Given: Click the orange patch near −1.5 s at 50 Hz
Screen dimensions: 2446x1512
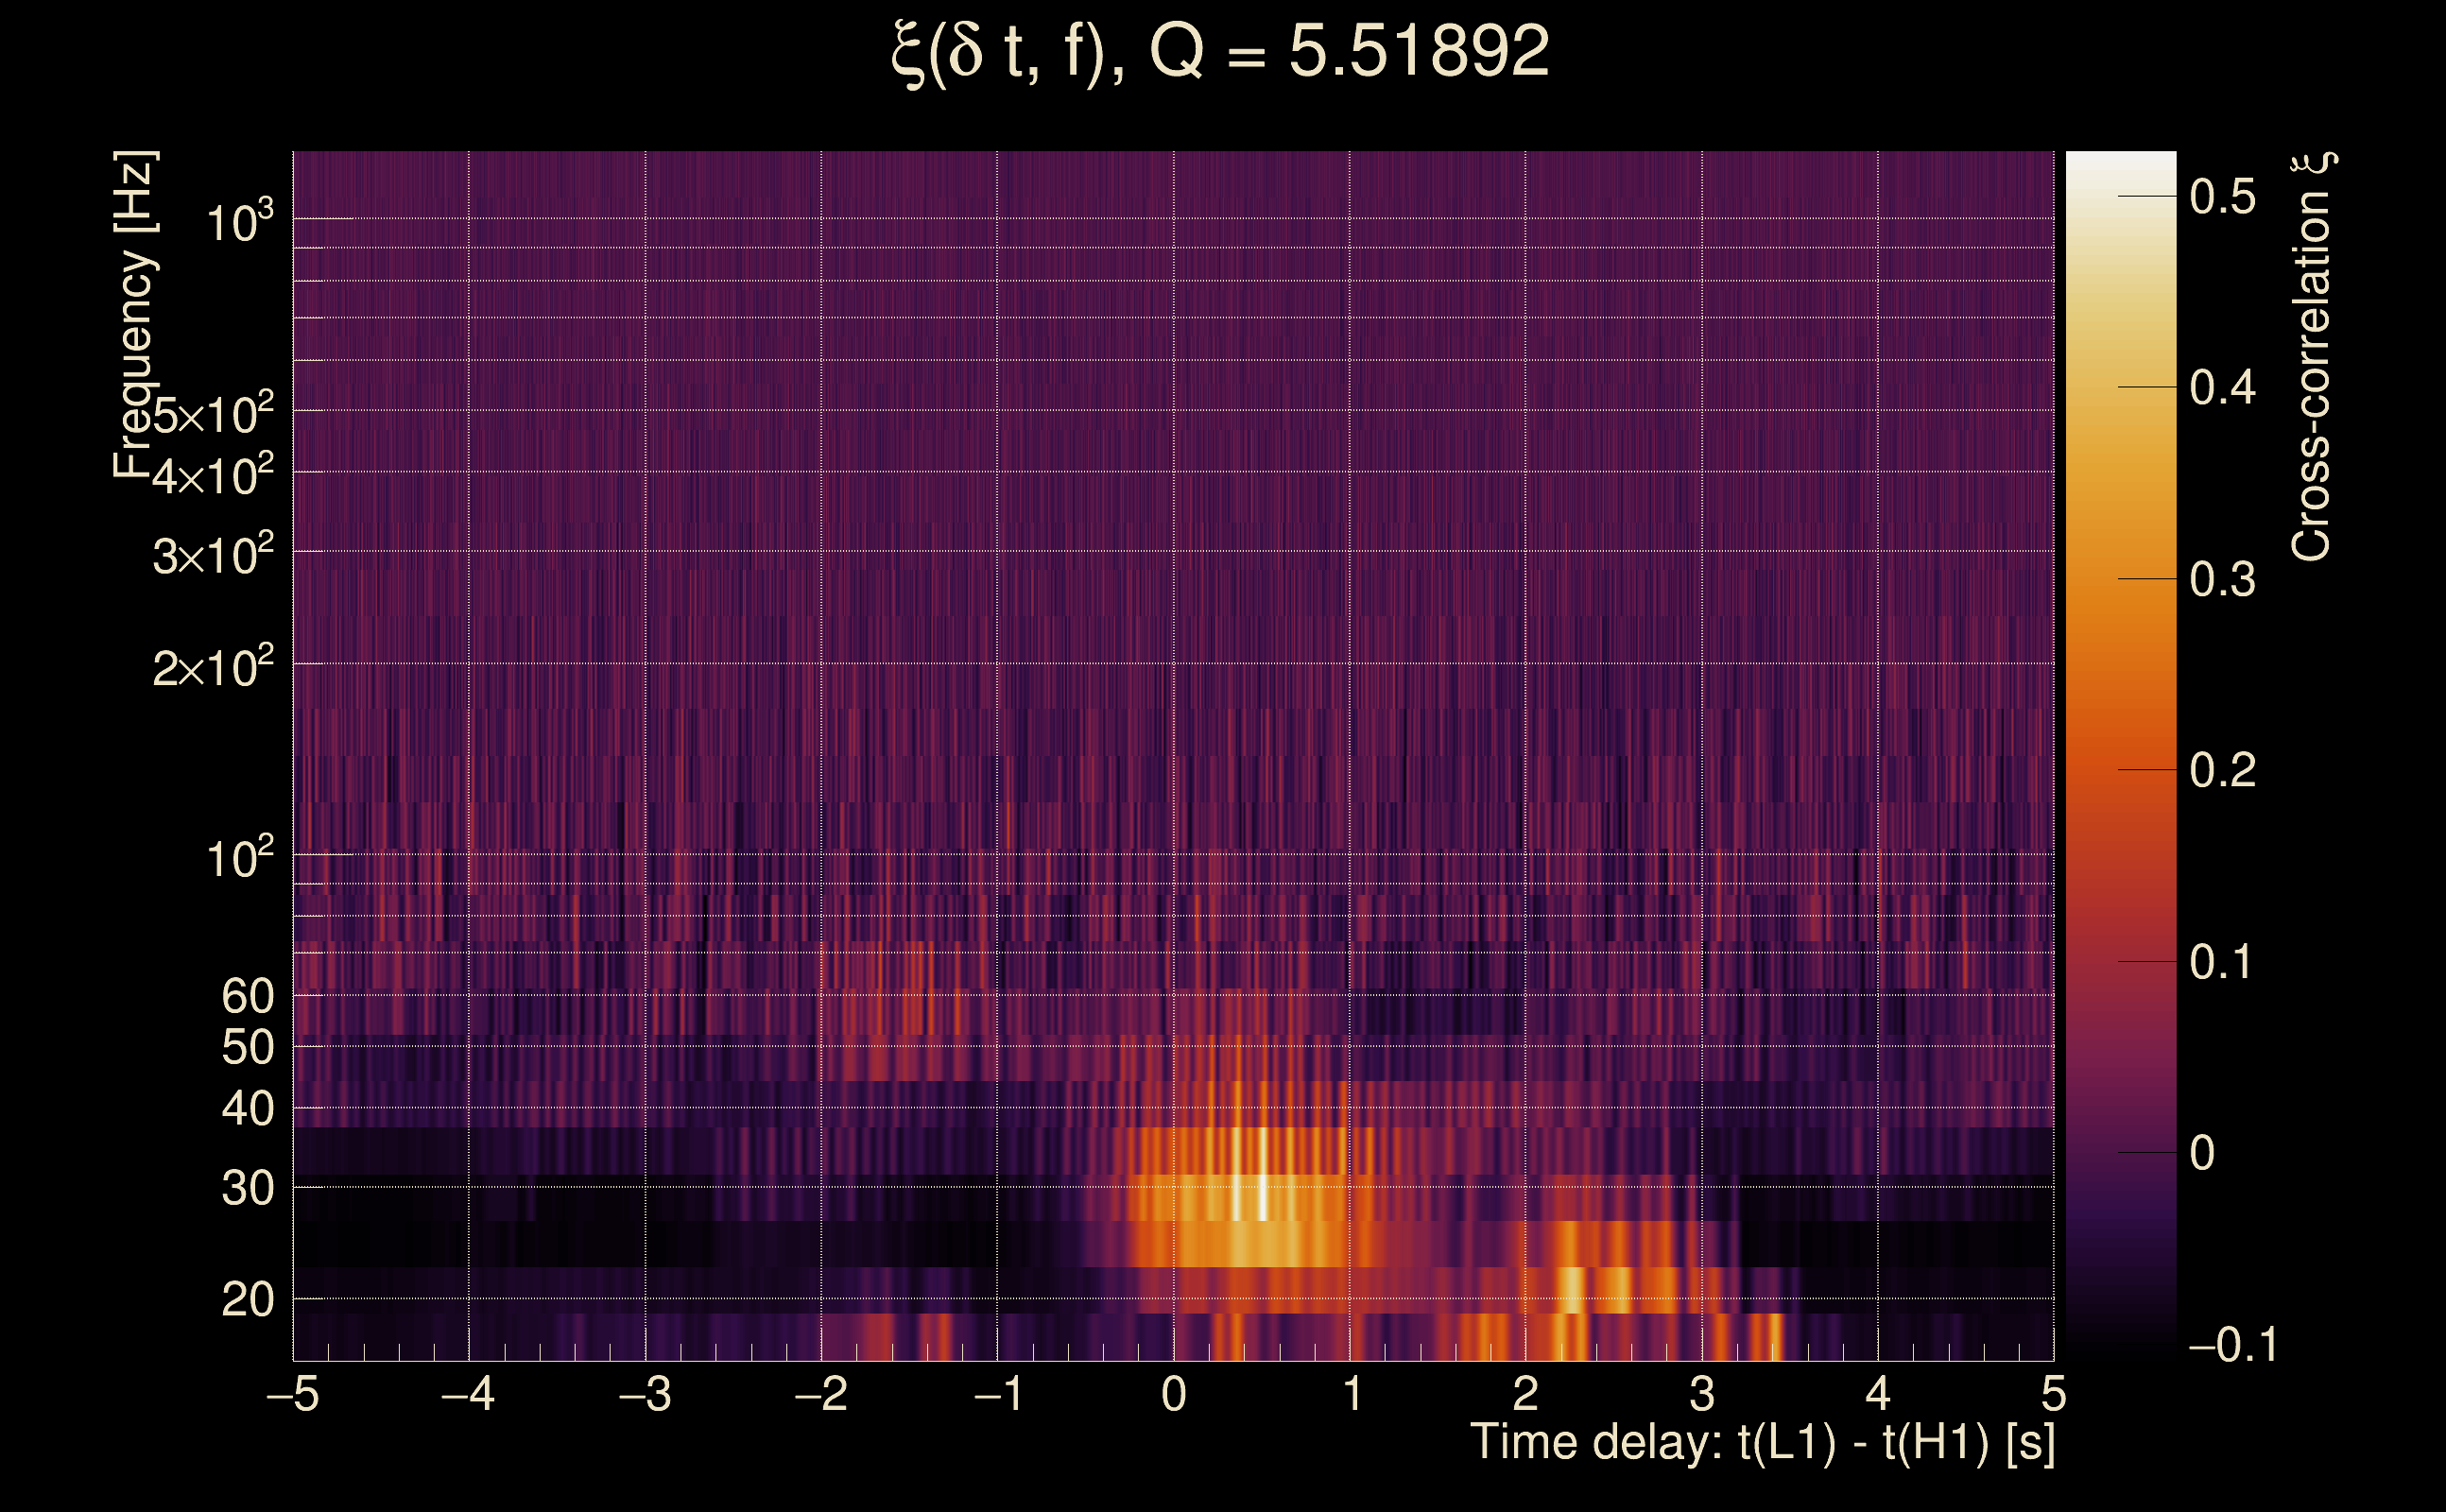Looking at the screenshot, I should click(905, 1030).
